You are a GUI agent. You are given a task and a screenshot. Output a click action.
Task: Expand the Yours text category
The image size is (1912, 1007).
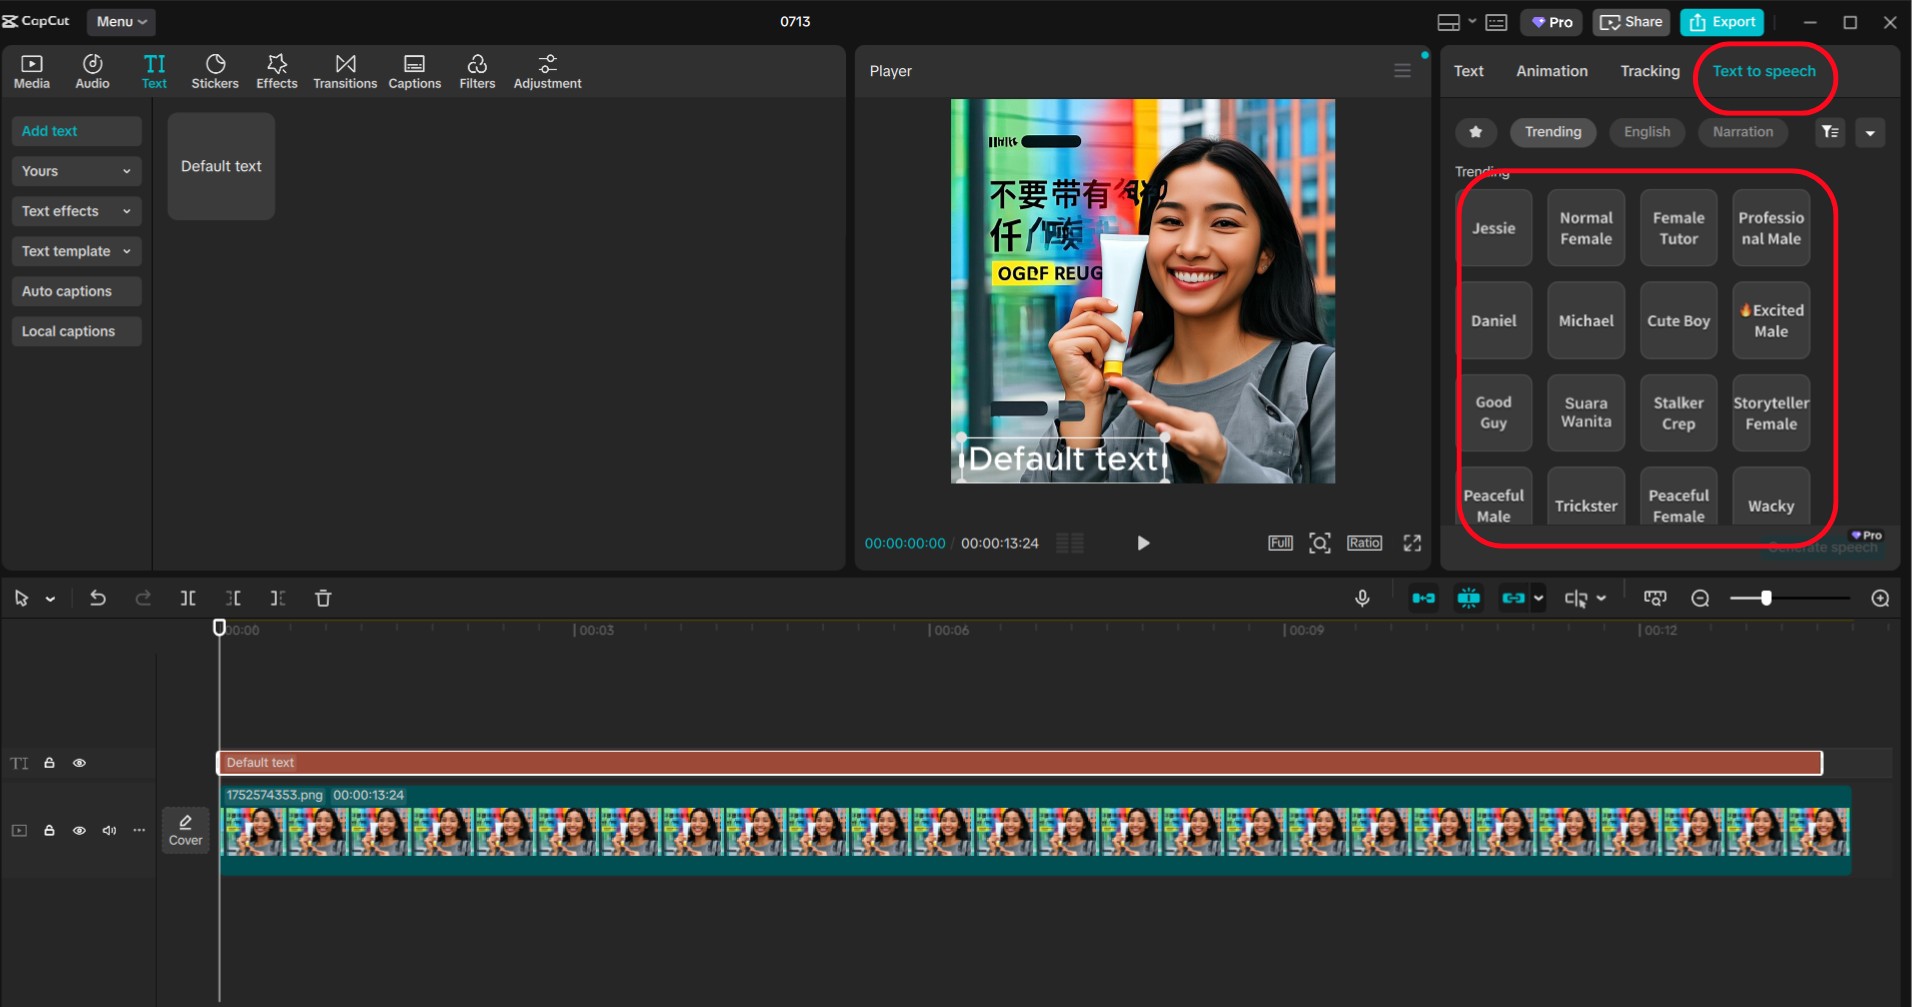(x=76, y=171)
